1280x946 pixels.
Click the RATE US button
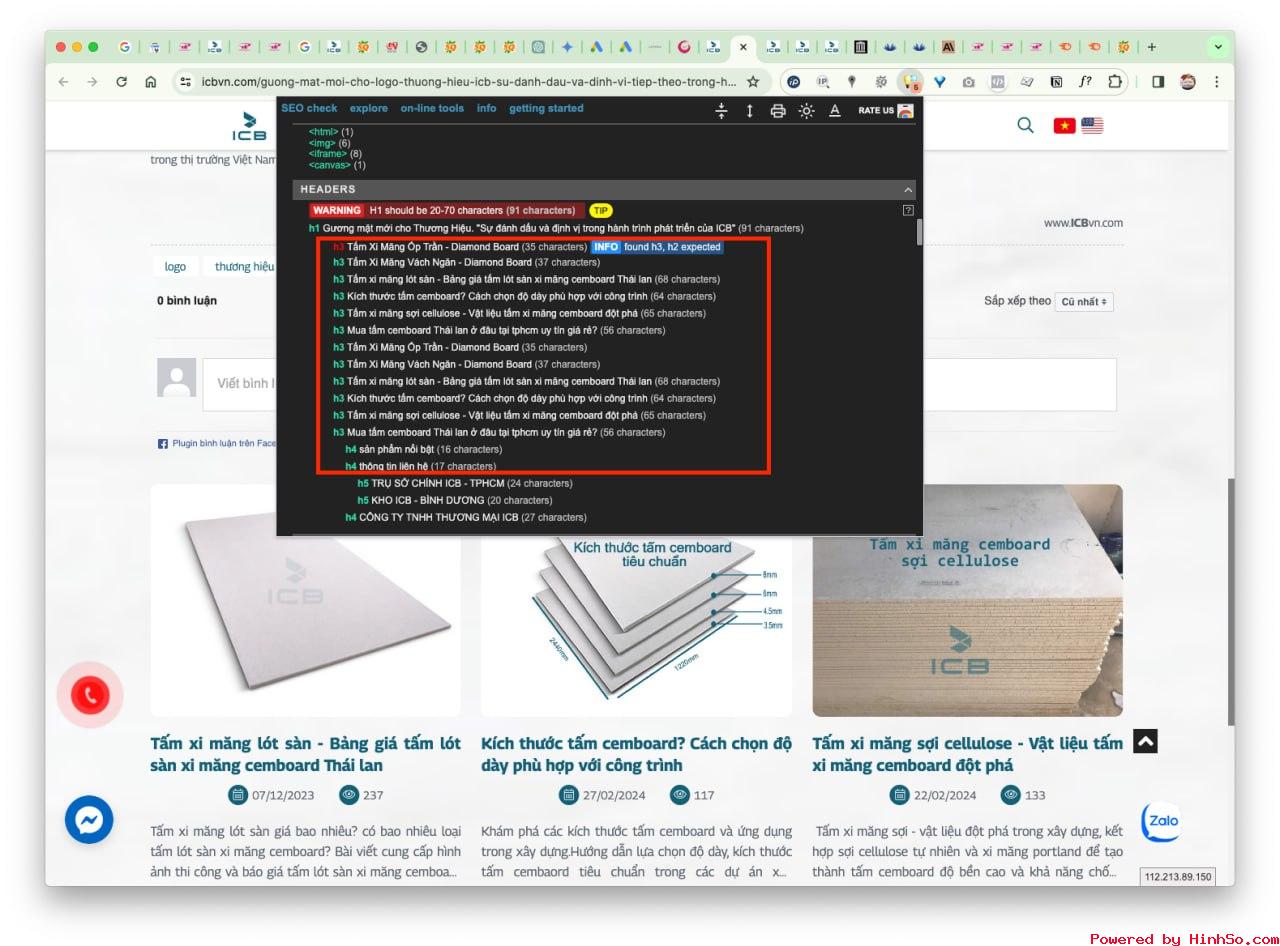[x=885, y=110]
